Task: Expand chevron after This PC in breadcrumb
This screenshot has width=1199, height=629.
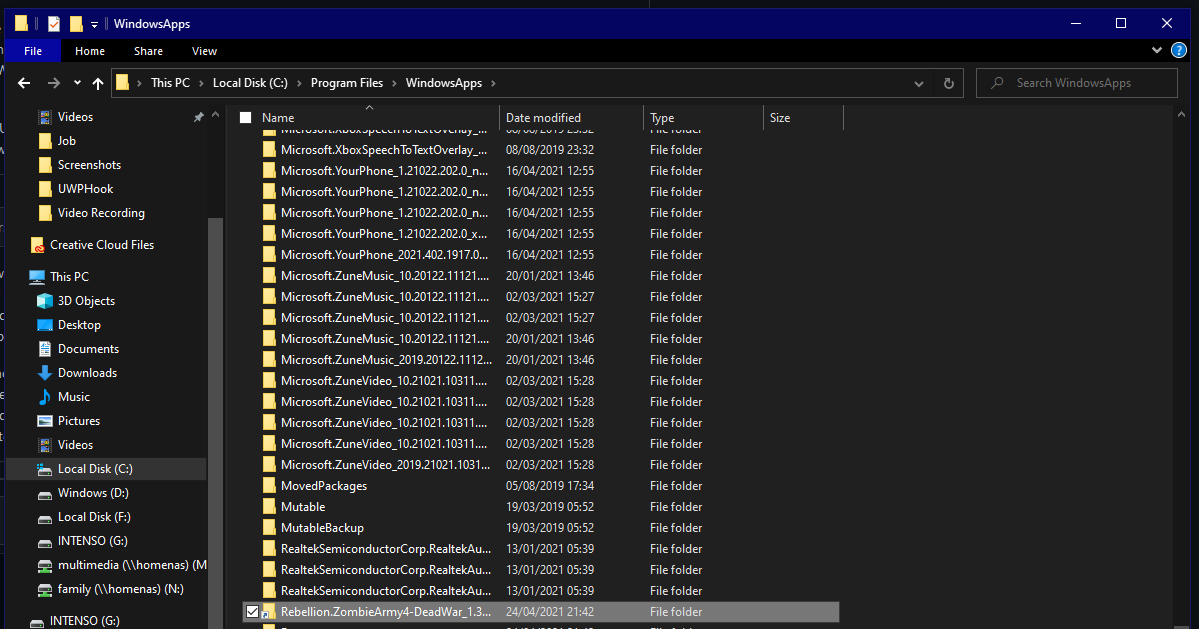Action: click(202, 83)
